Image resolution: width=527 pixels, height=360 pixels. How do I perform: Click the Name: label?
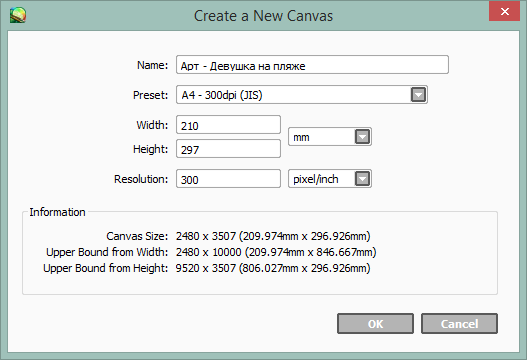152,65
